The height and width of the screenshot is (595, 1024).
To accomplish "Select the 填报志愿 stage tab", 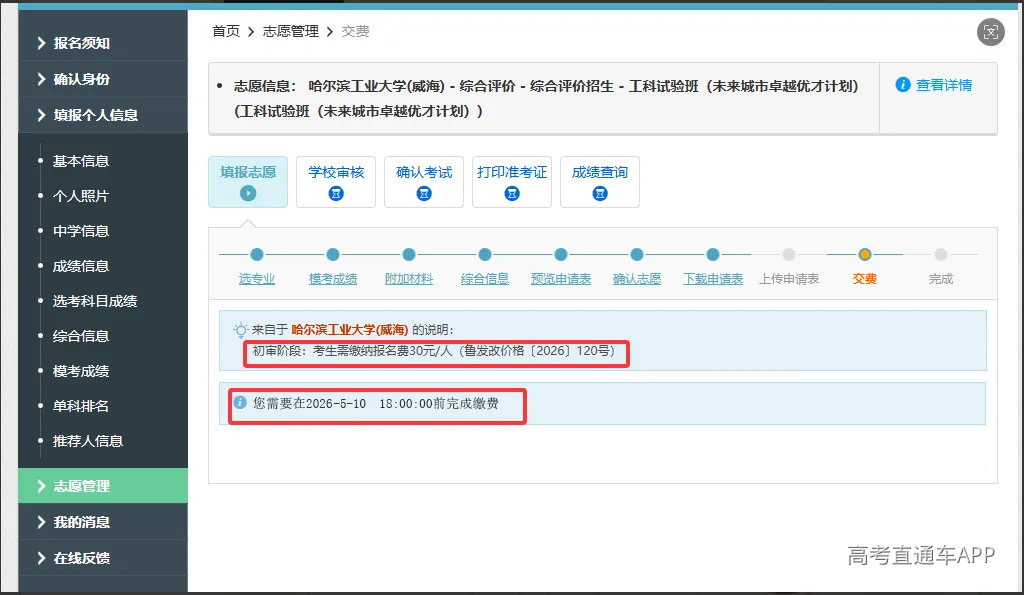I will (x=248, y=182).
